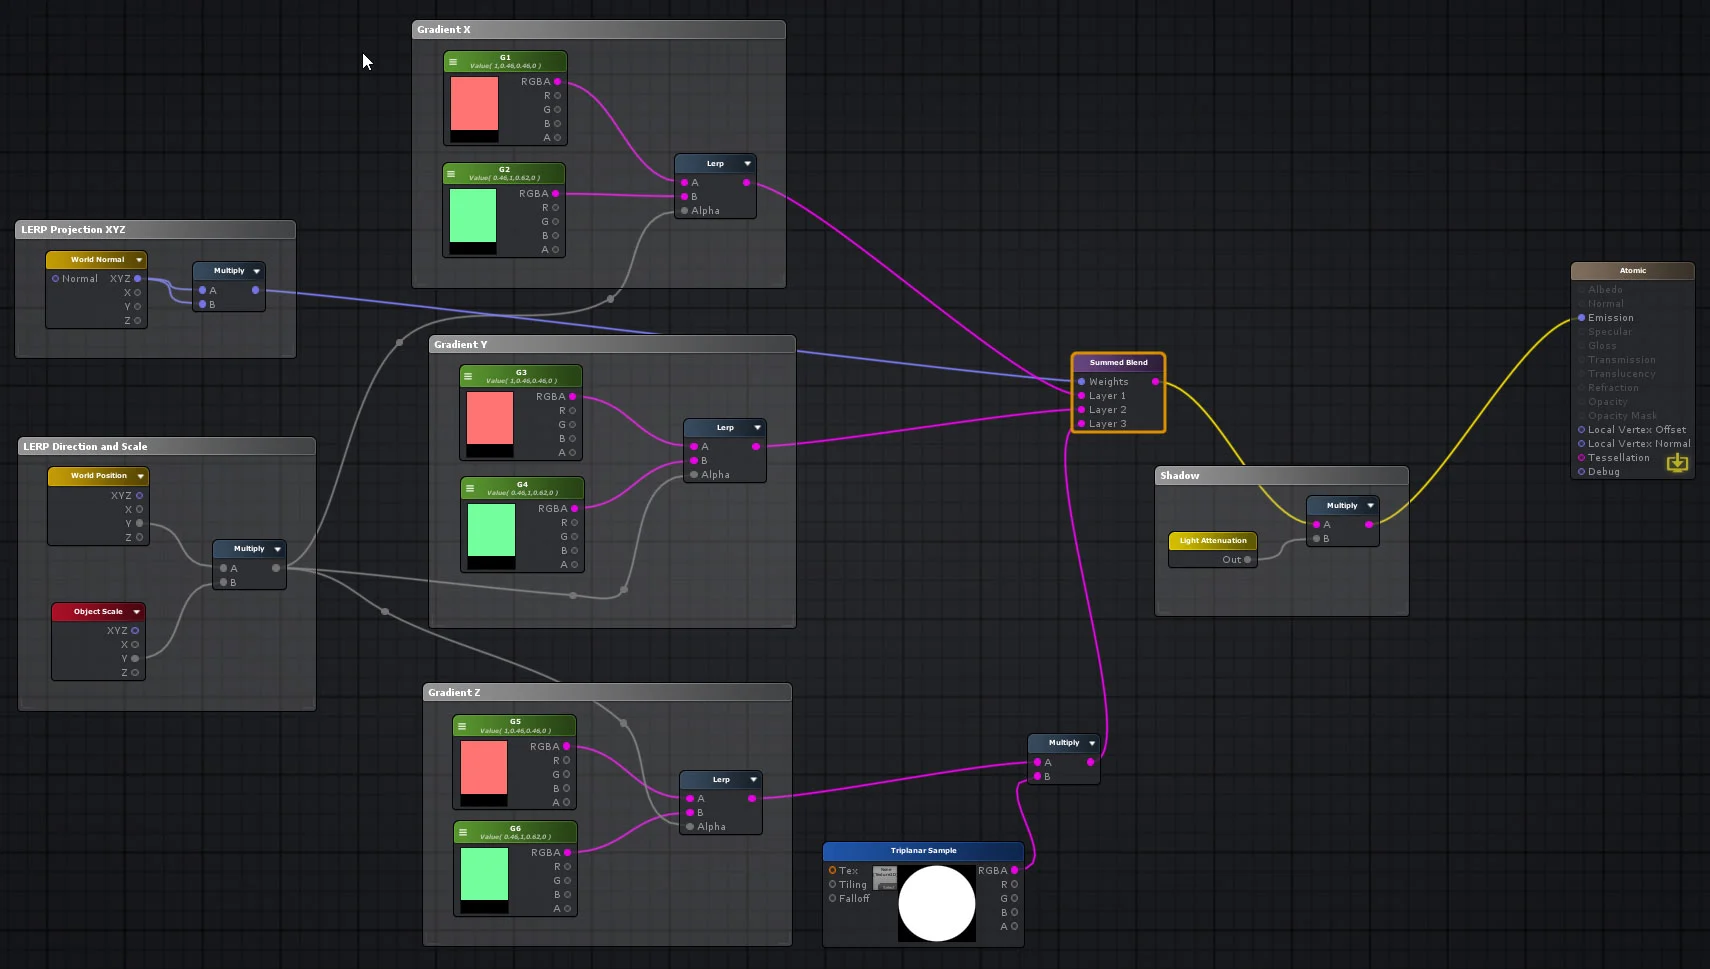Image resolution: width=1710 pixels, height=969 pixels.
Task: Click the G3 node R output port
Action: (572, 411)
